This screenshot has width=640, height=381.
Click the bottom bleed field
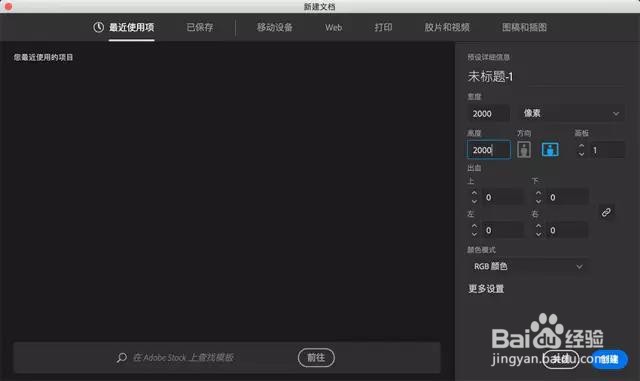coord(568,197)
